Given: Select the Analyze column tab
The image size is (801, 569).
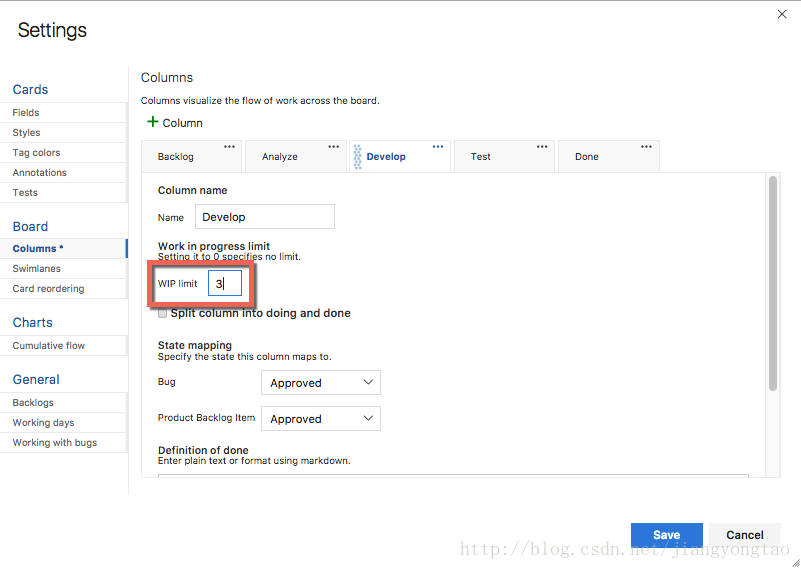Looking at the screenshot, I should click(x=296, y=156).
